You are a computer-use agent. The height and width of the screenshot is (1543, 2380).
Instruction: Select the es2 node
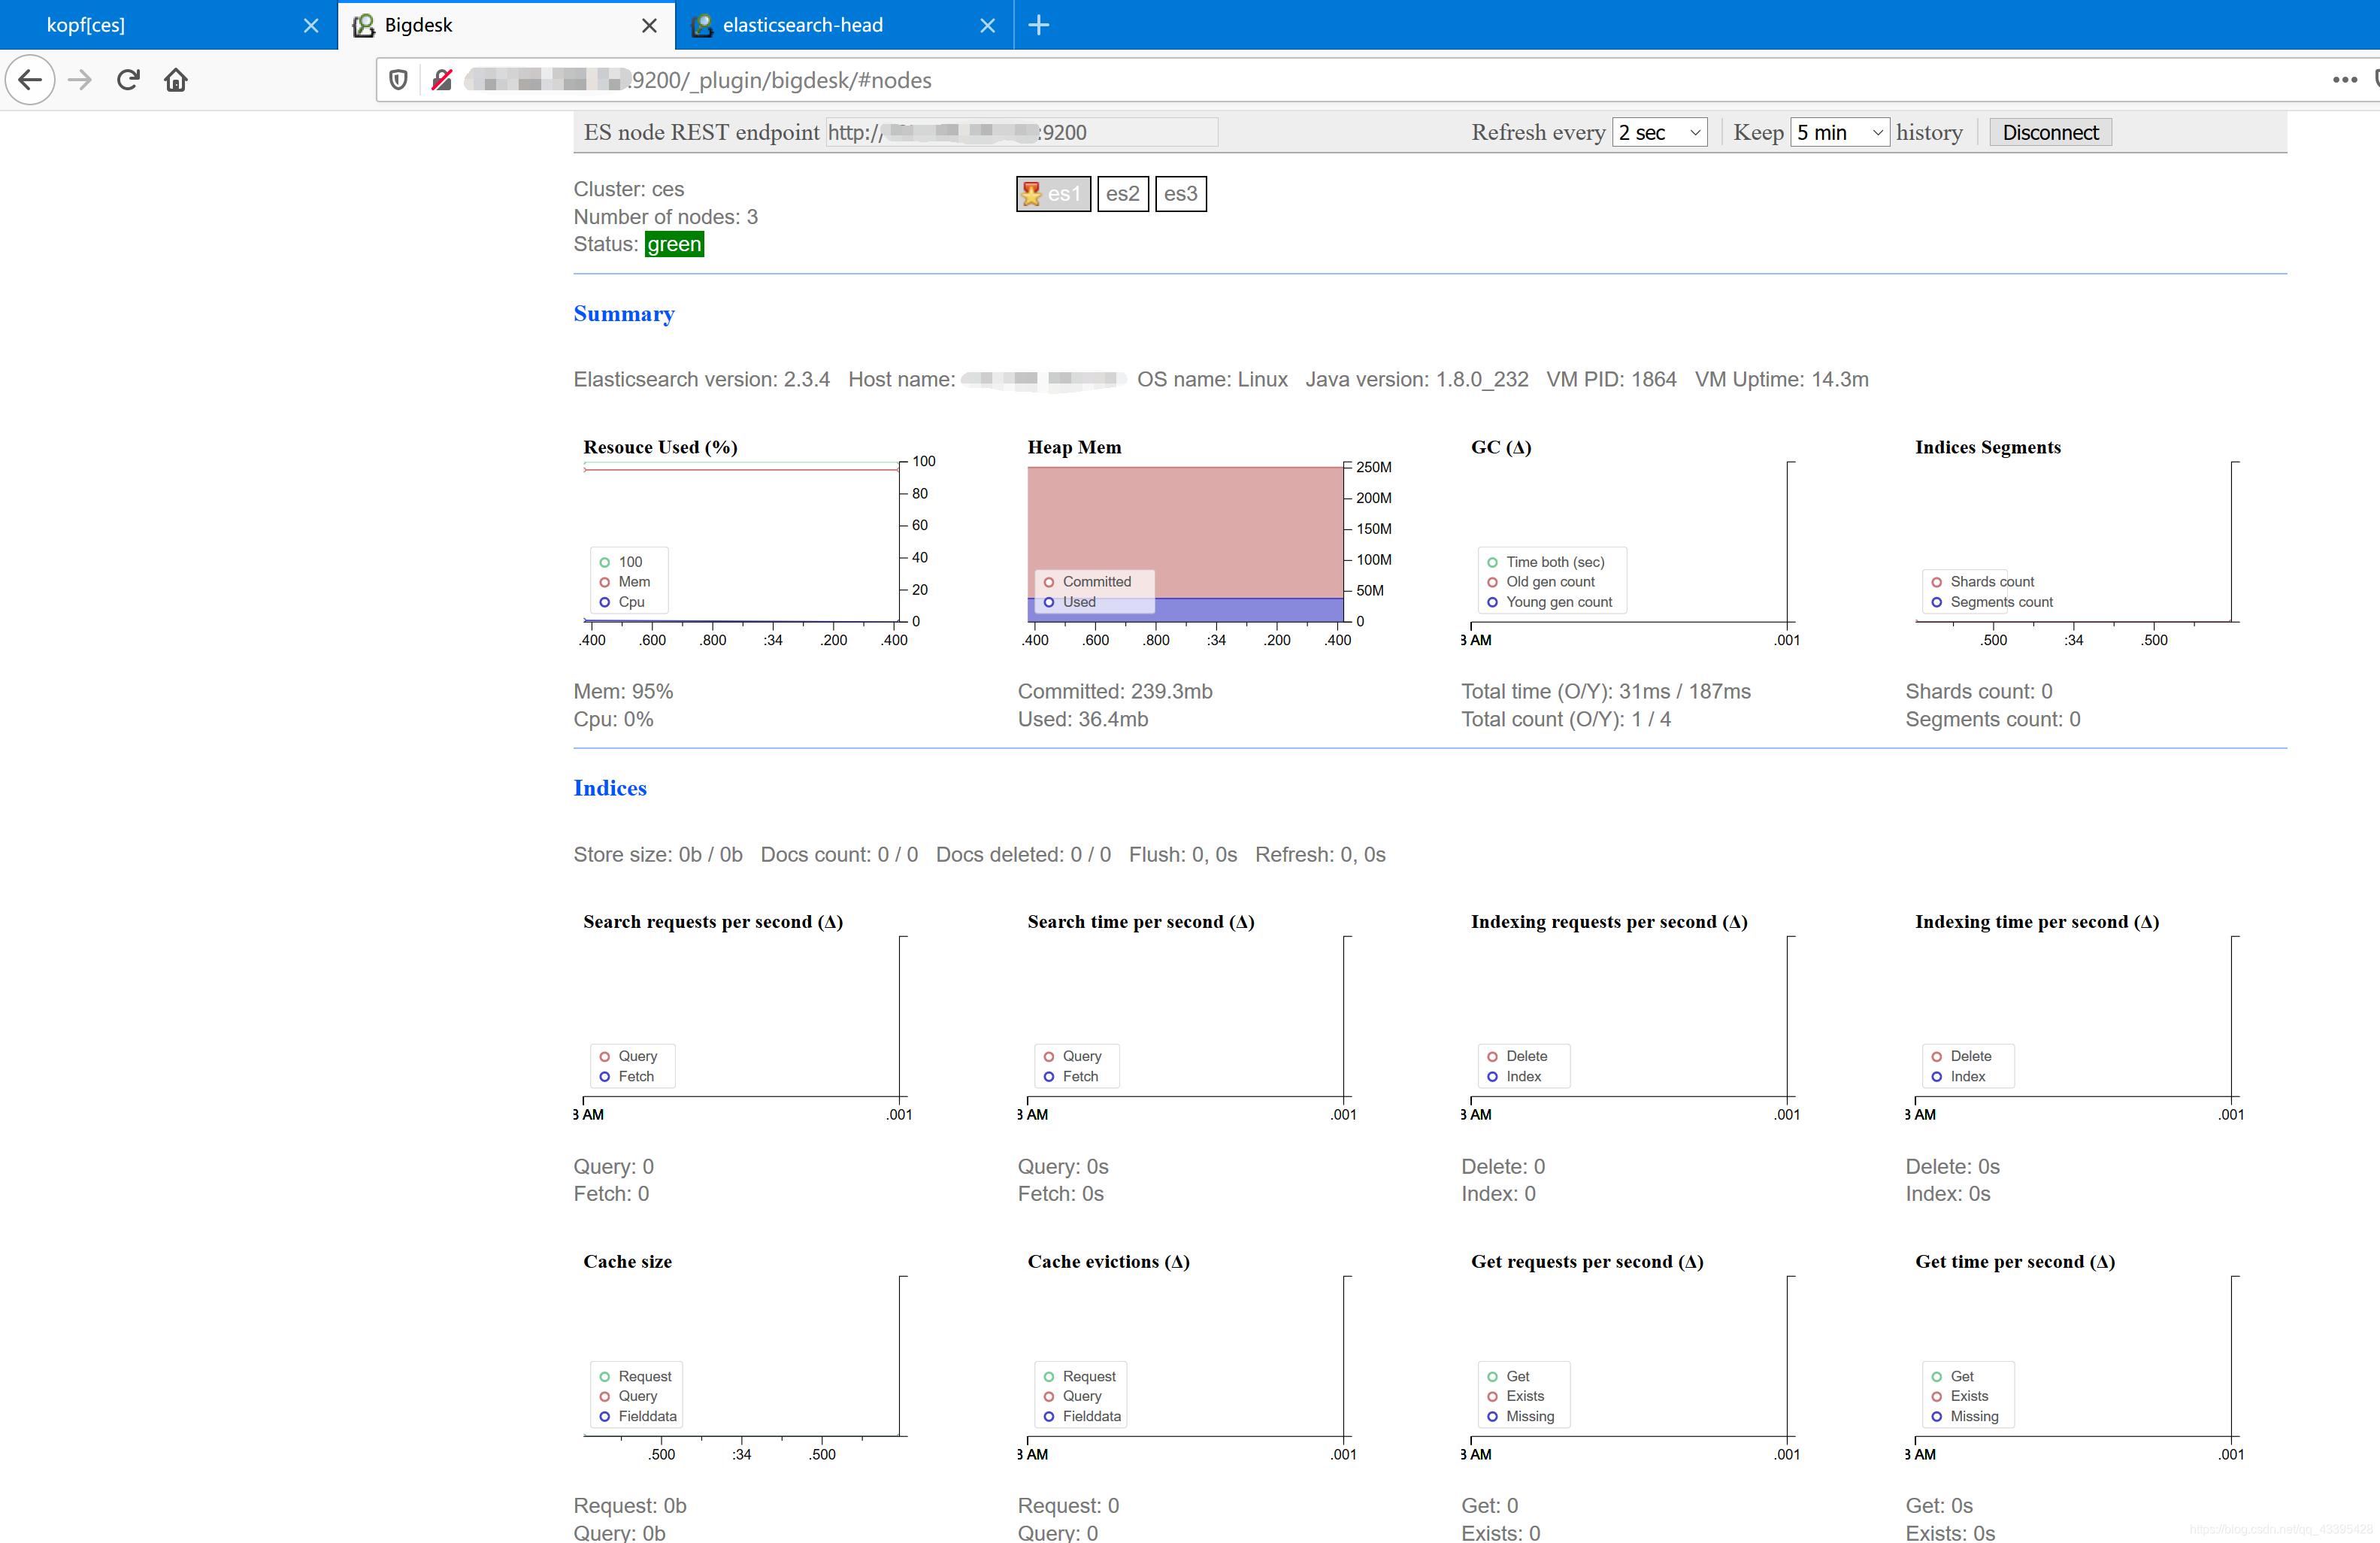1123,194
